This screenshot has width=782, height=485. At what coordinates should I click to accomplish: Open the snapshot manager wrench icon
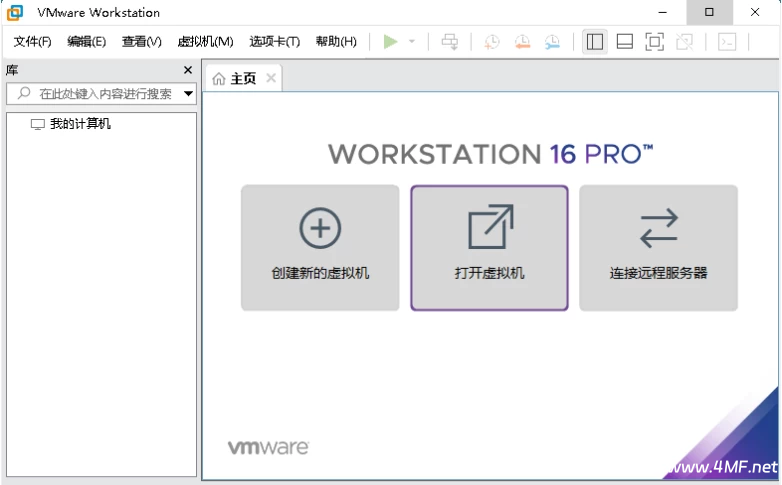pyautogui.click(x=552, y=41)
